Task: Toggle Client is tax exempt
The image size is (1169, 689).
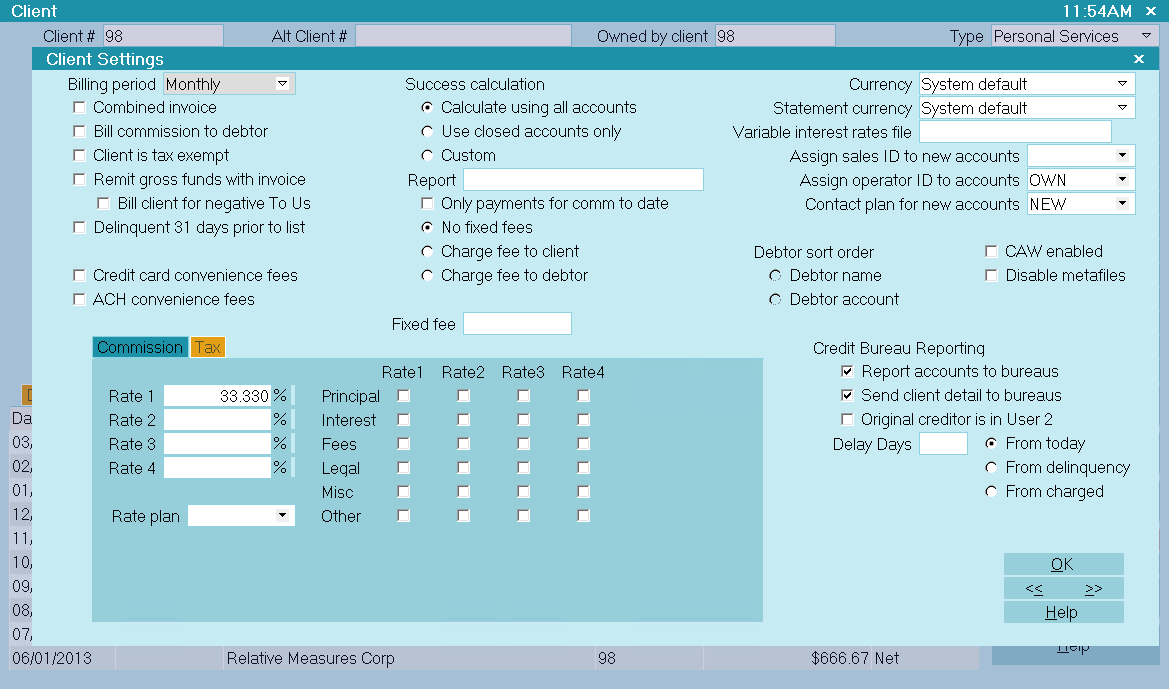Action: point(79,155)
